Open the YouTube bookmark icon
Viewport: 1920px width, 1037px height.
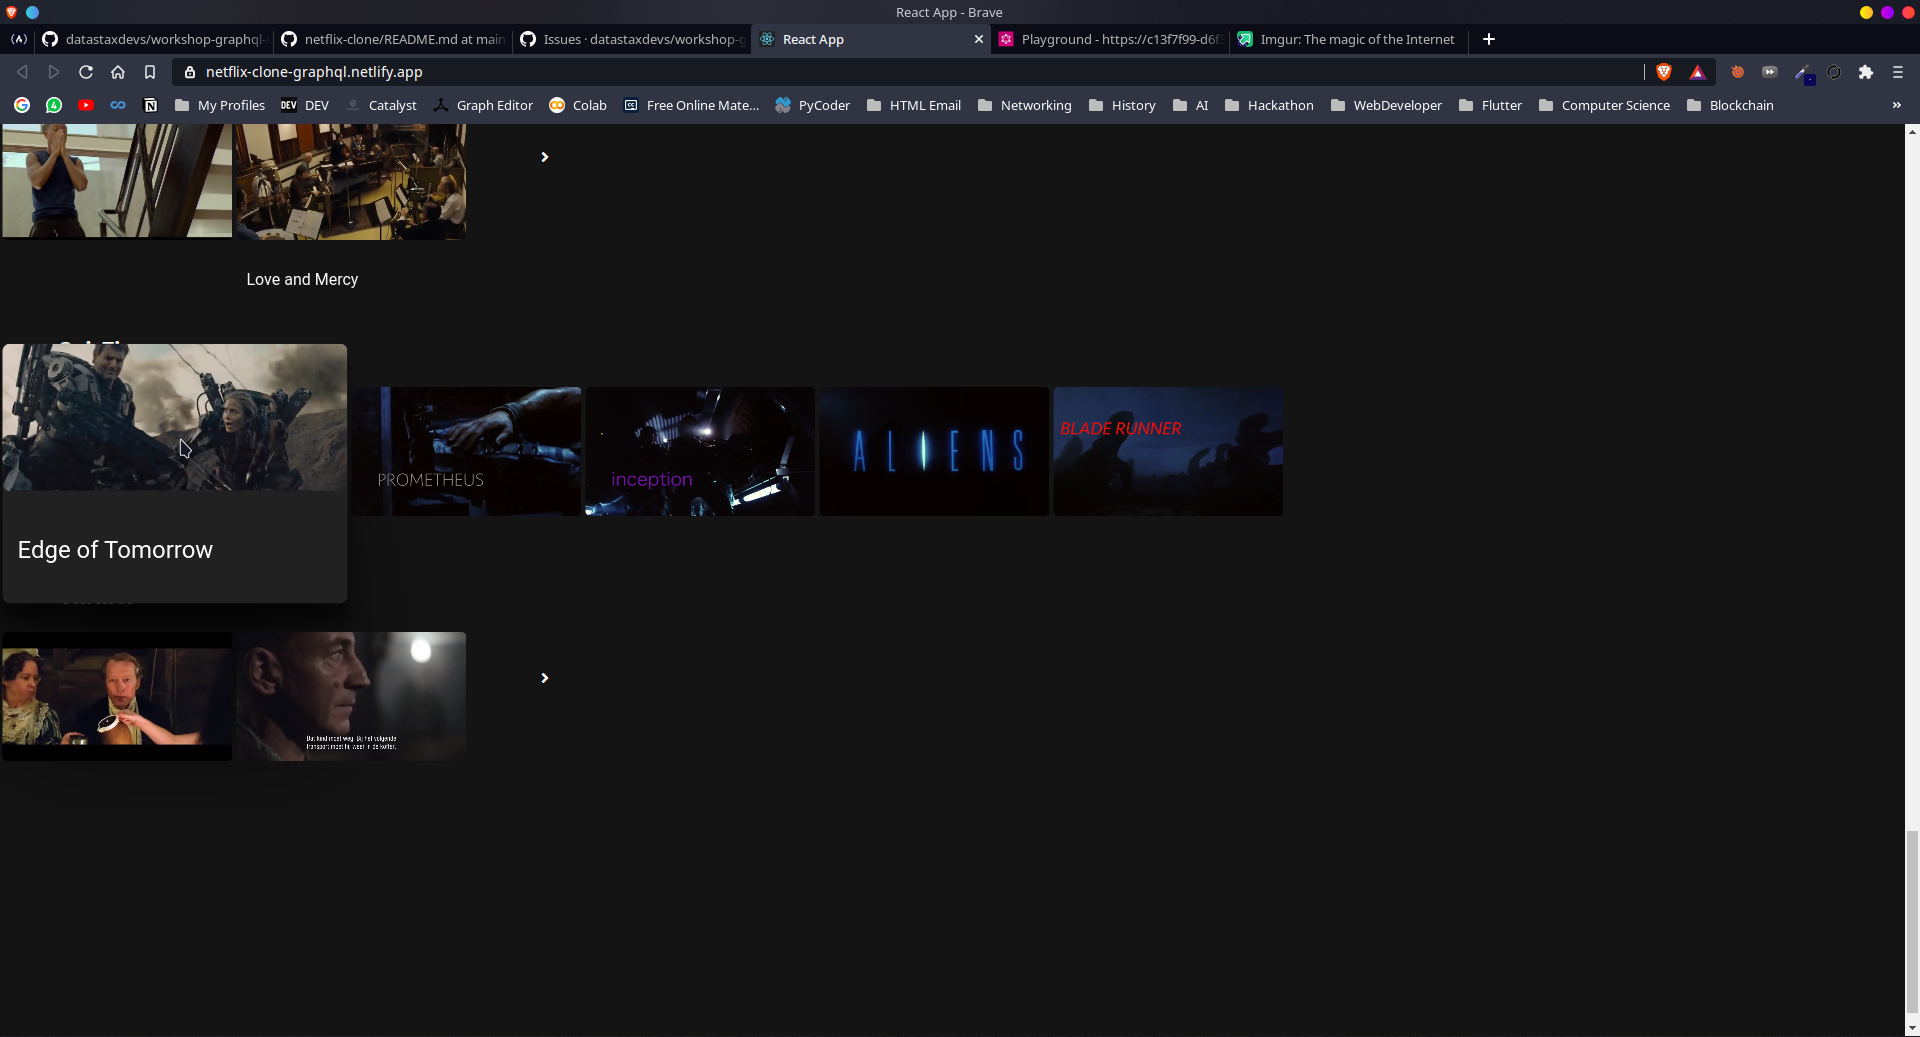click(x=86, y=105)
